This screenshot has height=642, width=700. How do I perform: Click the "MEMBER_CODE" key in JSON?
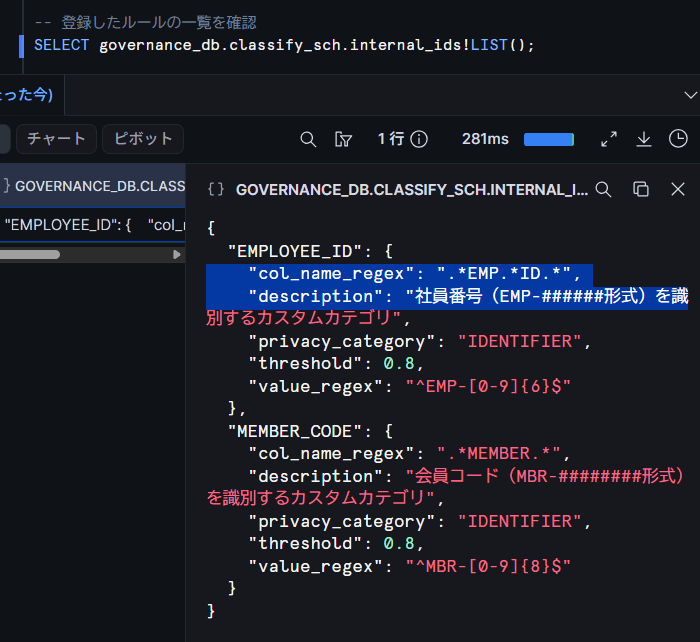click(x=294, y=432)
